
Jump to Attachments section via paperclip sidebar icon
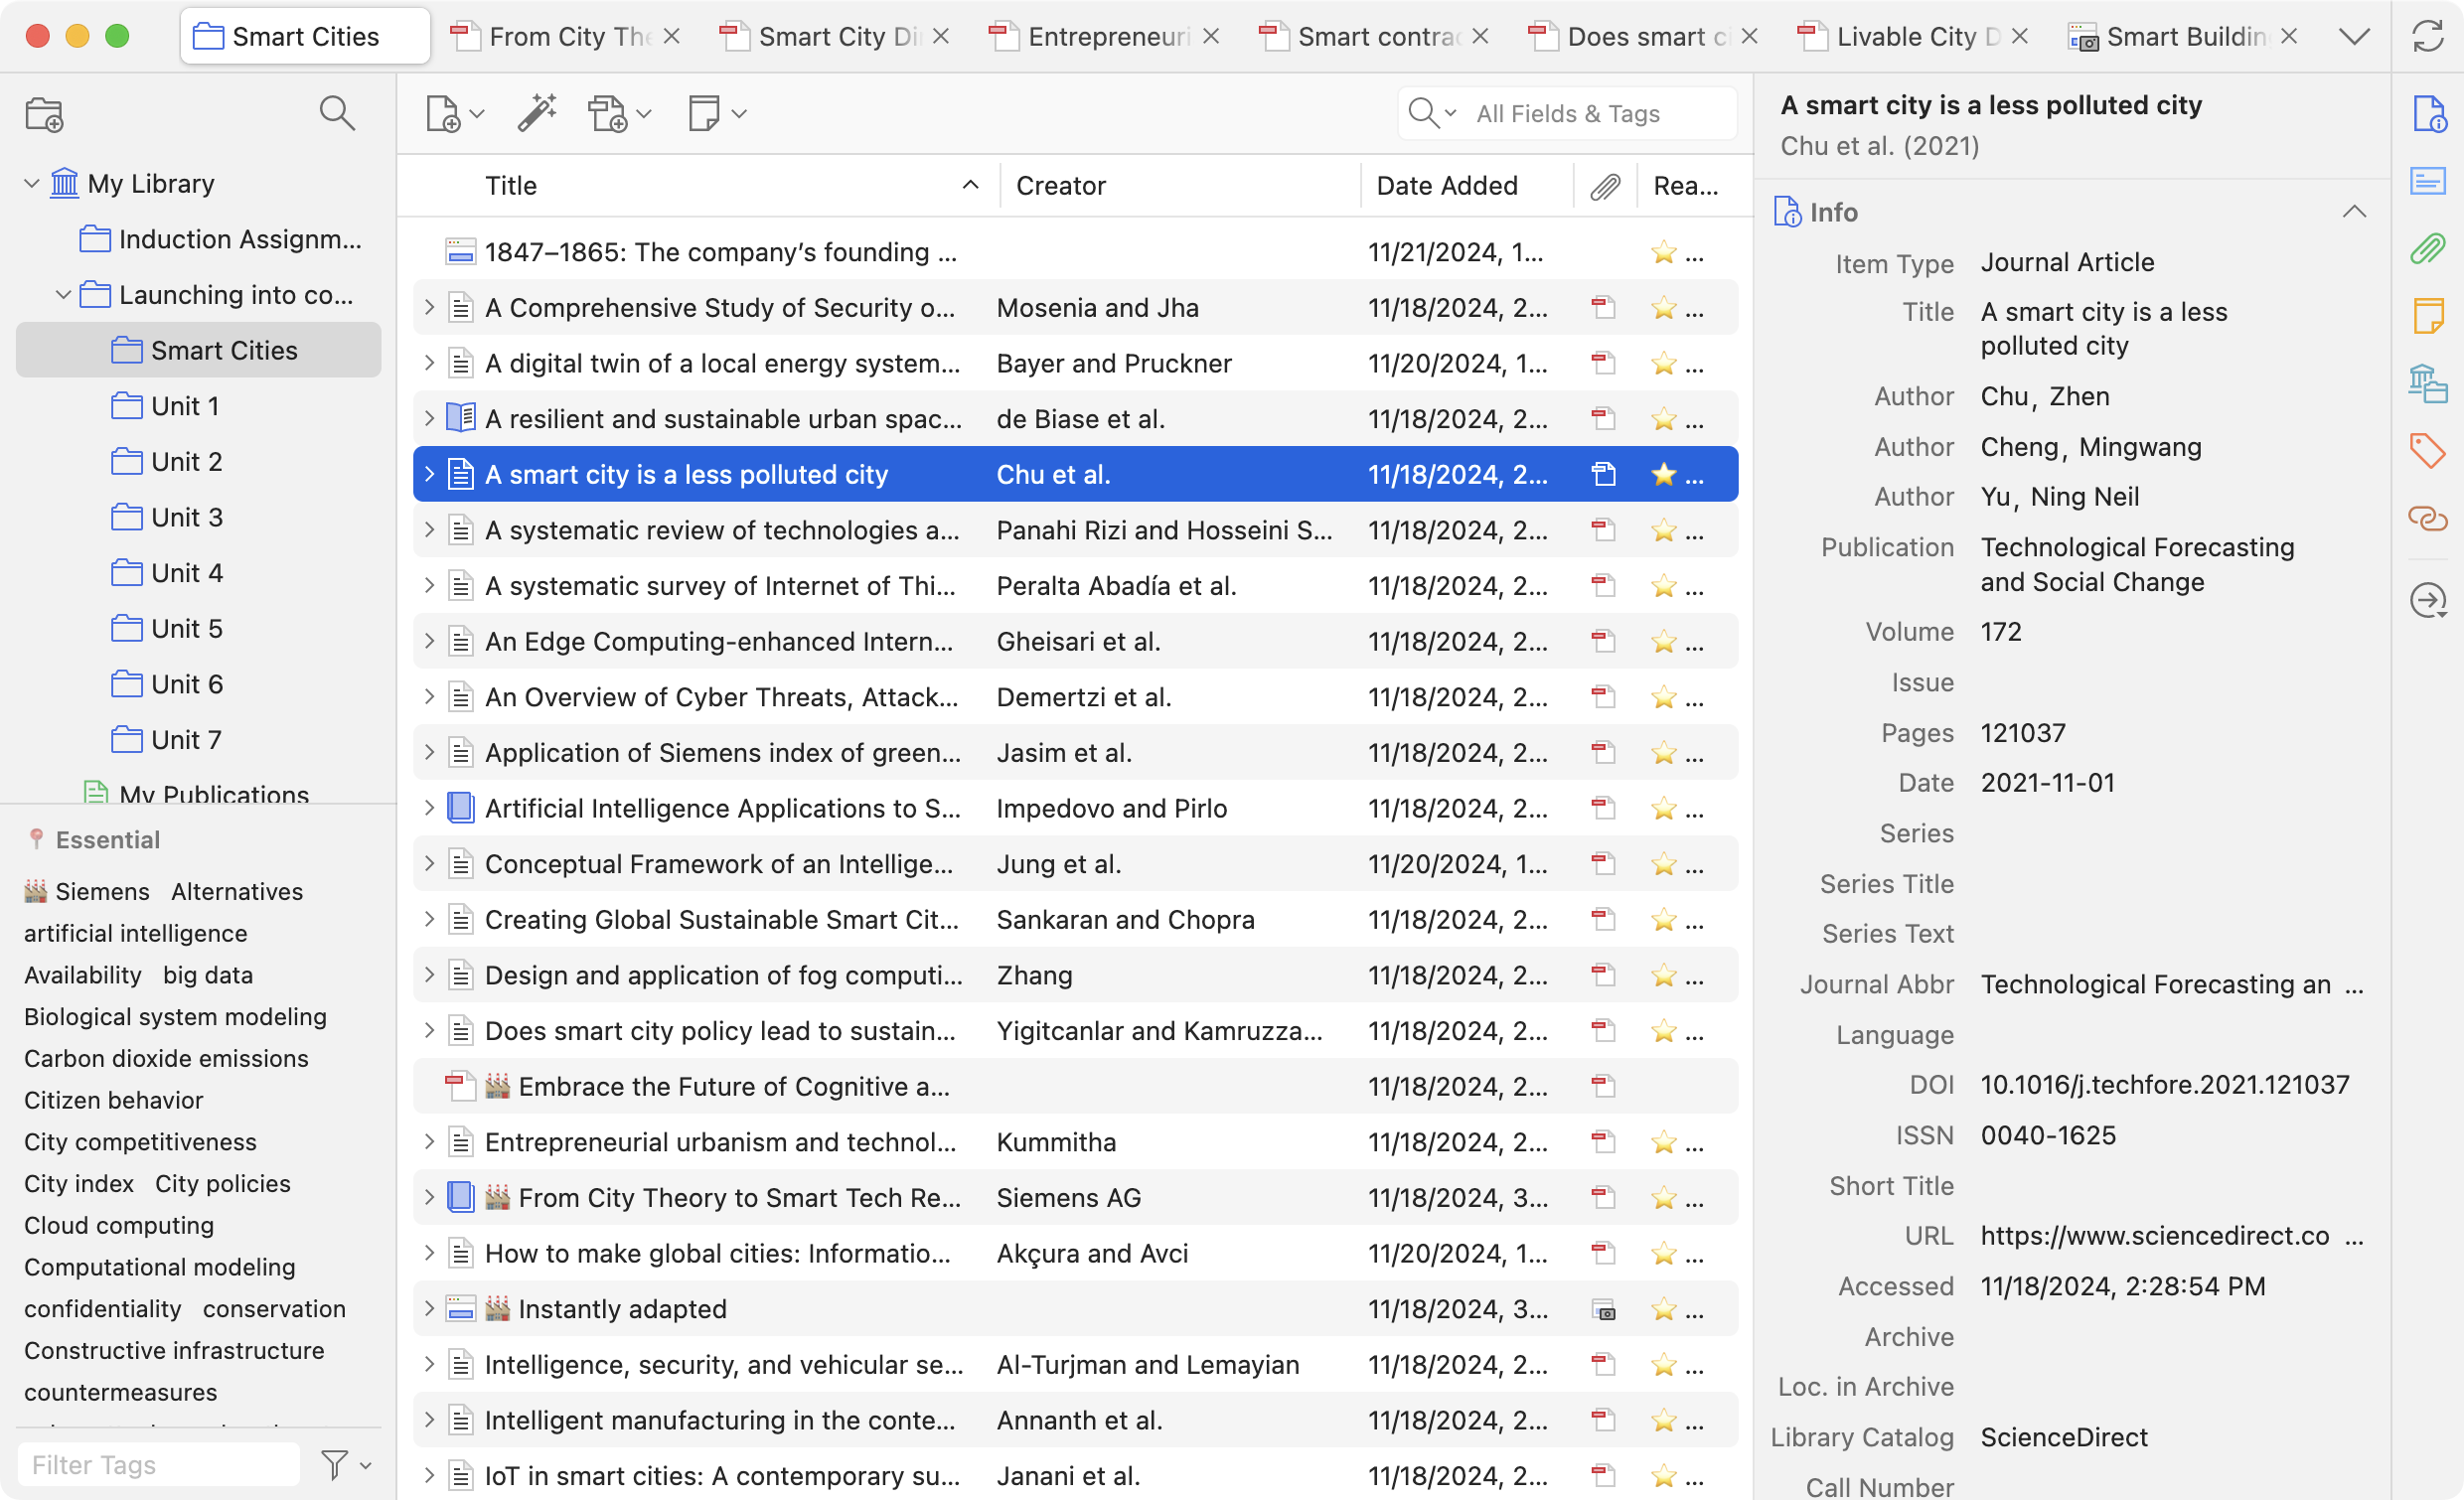click(x=2426, y=248)
